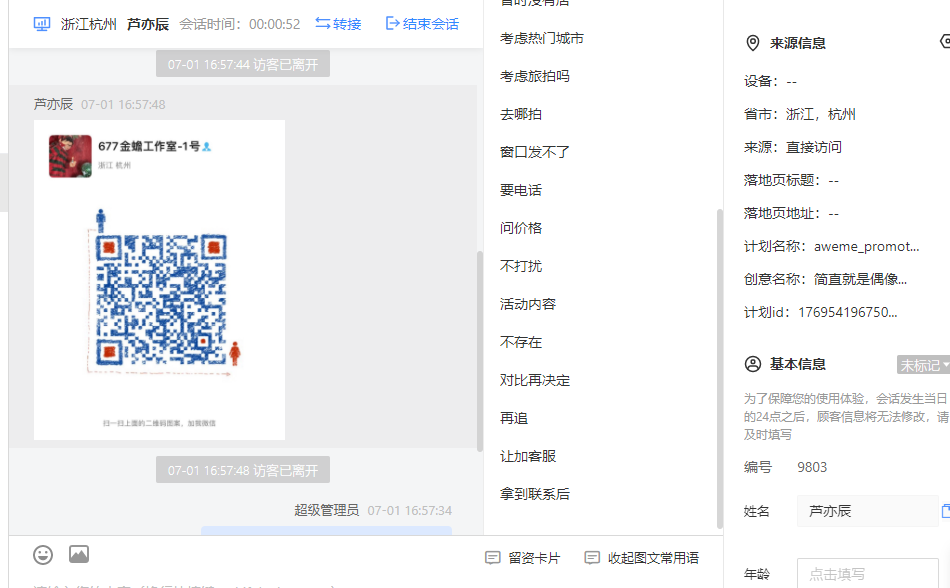
Task: Open the QR code image in chat
Action: click(159, 280)
